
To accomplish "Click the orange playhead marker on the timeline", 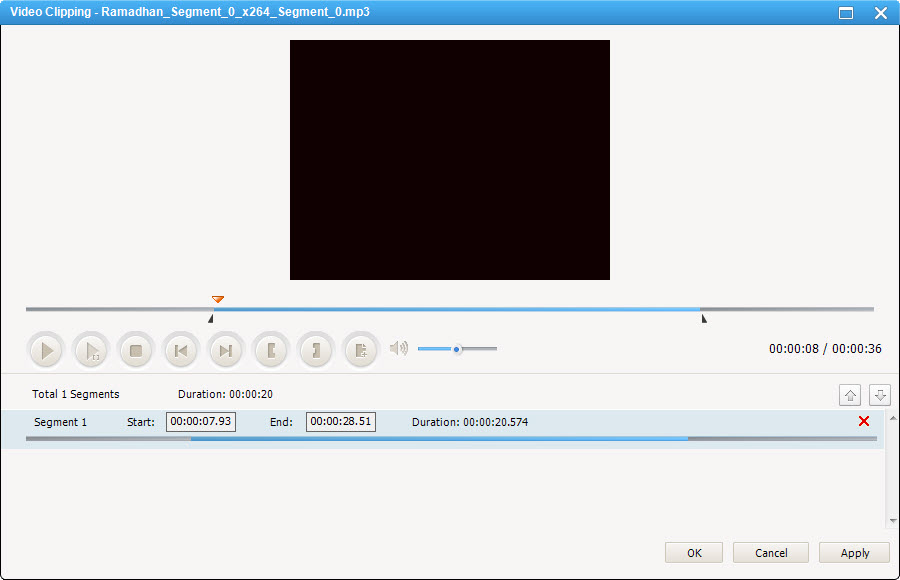I will pos(218,299).
